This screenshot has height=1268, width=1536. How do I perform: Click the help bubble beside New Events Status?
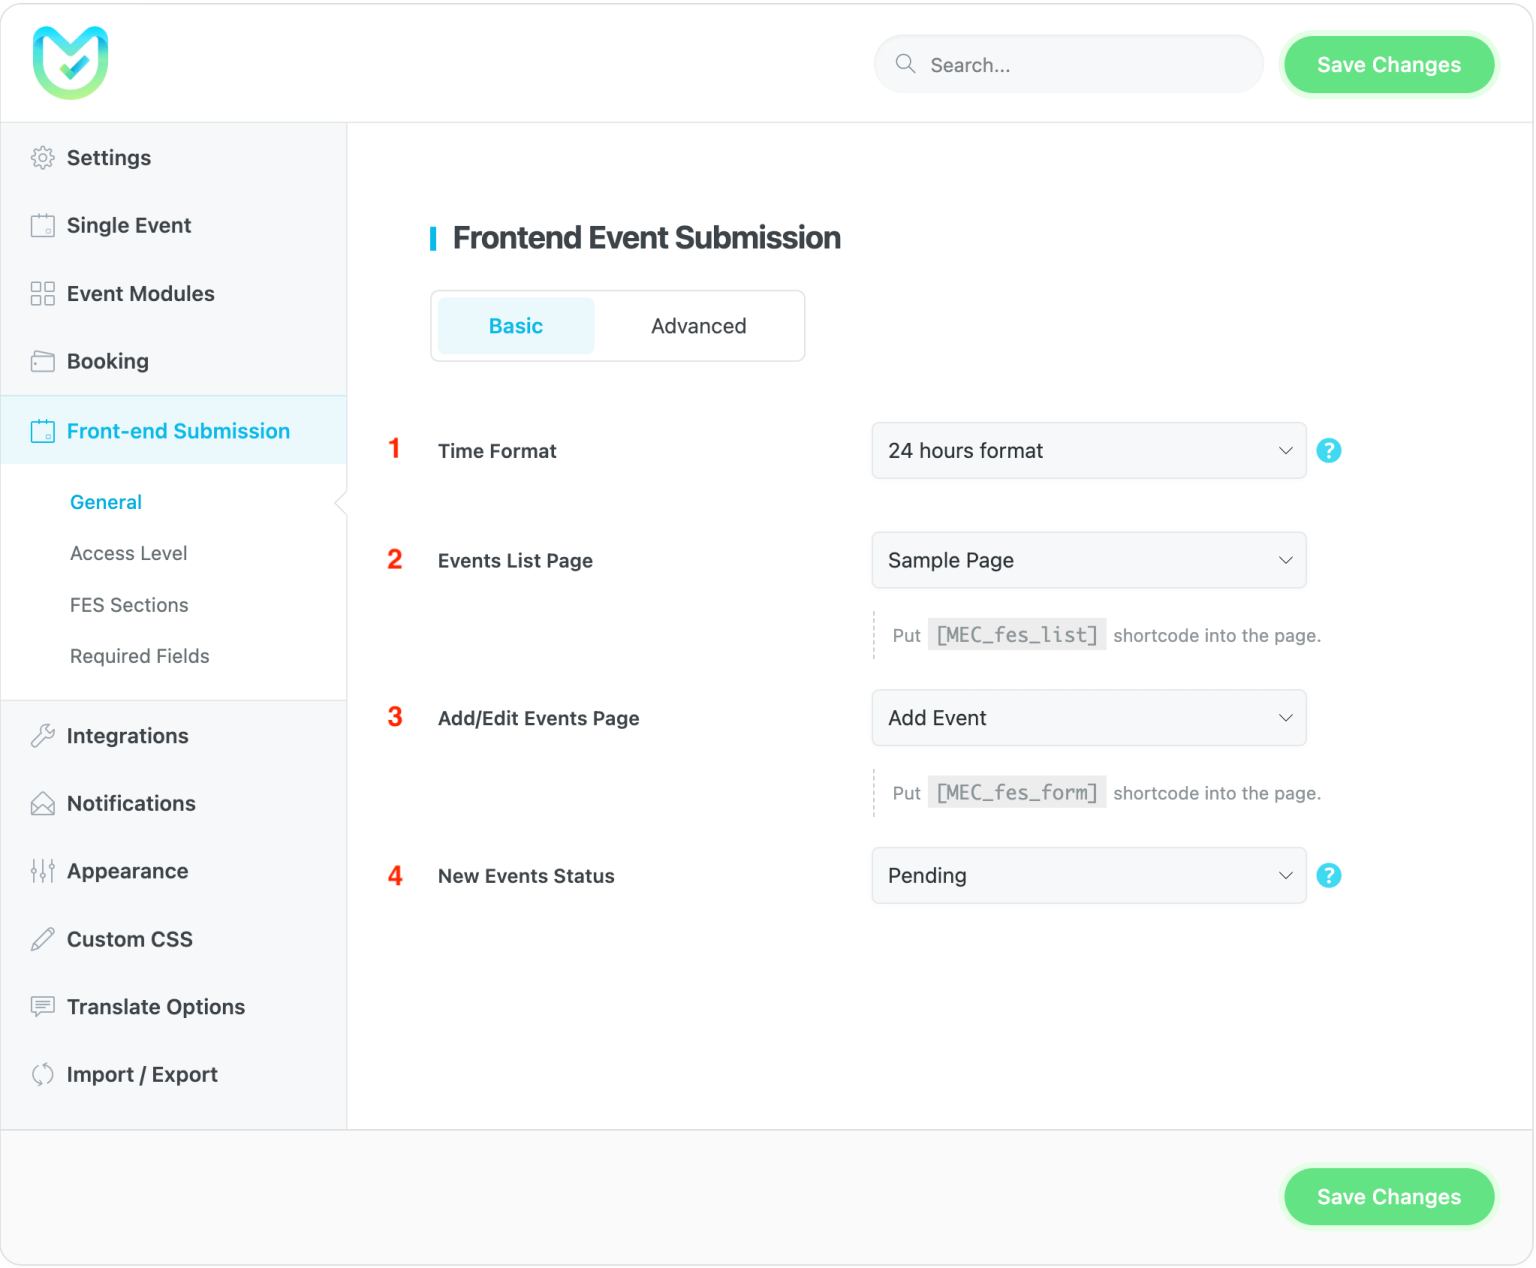point(1329,875)
